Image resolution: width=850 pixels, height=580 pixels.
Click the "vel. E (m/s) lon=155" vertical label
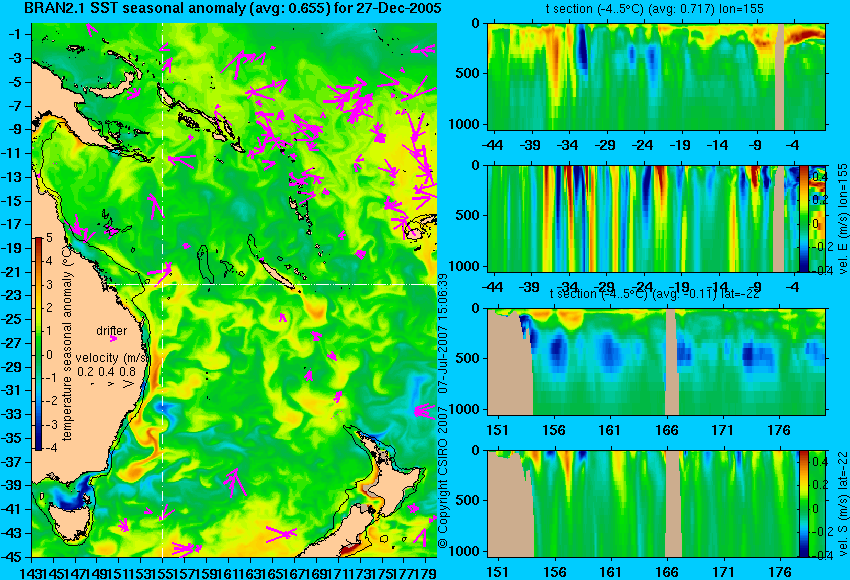[x=842, y=218]
